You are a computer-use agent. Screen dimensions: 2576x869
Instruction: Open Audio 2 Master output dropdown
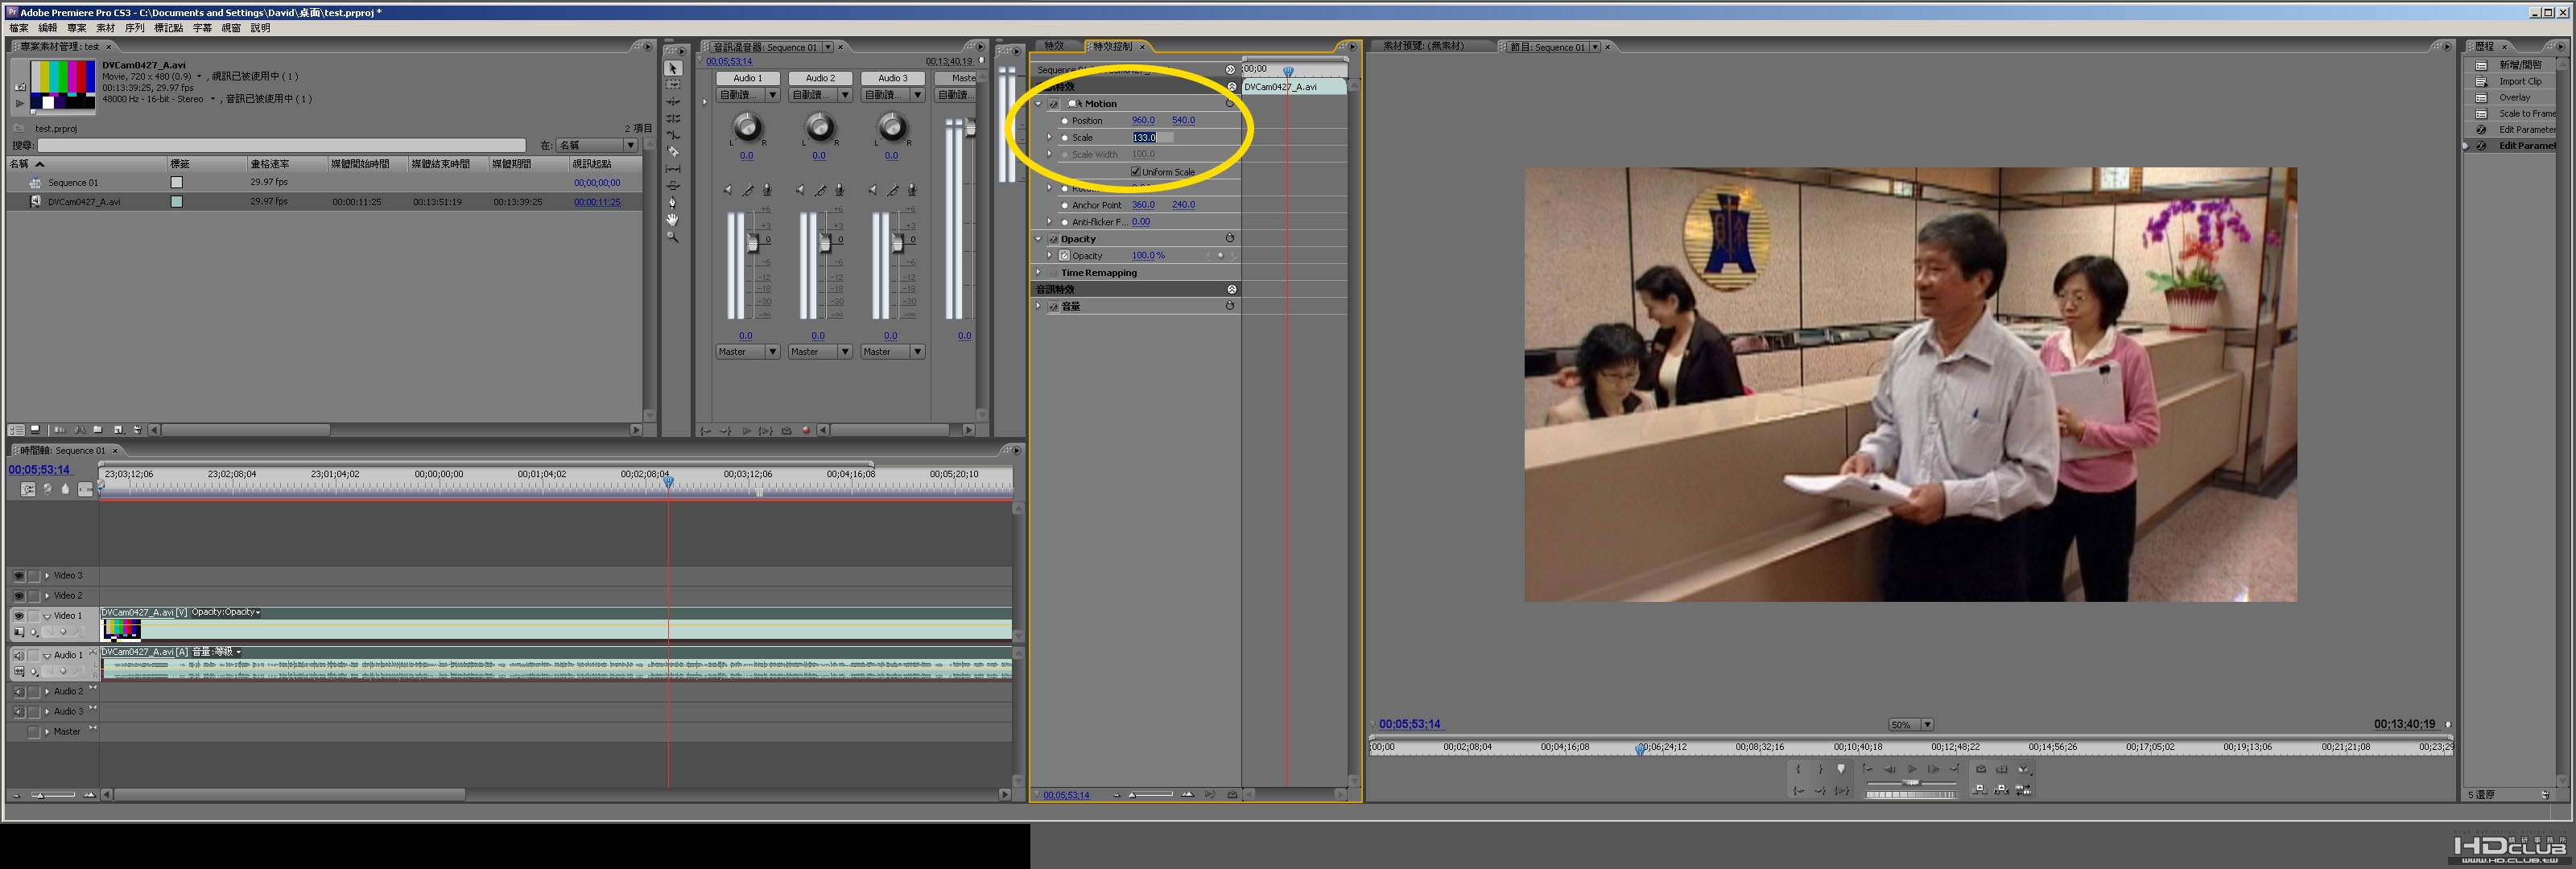coord(820,352)
